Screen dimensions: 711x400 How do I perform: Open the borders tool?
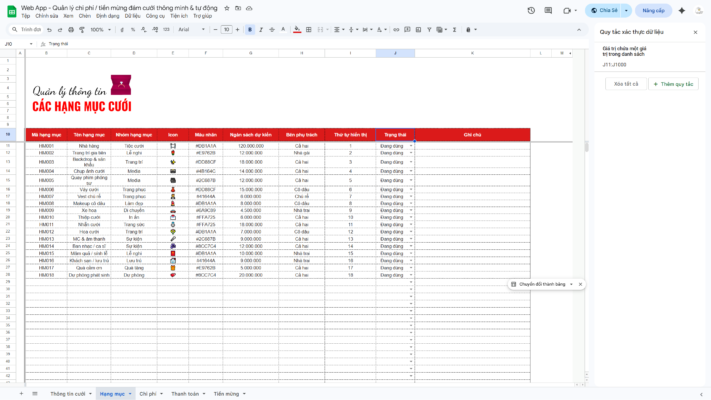[309, 29]
